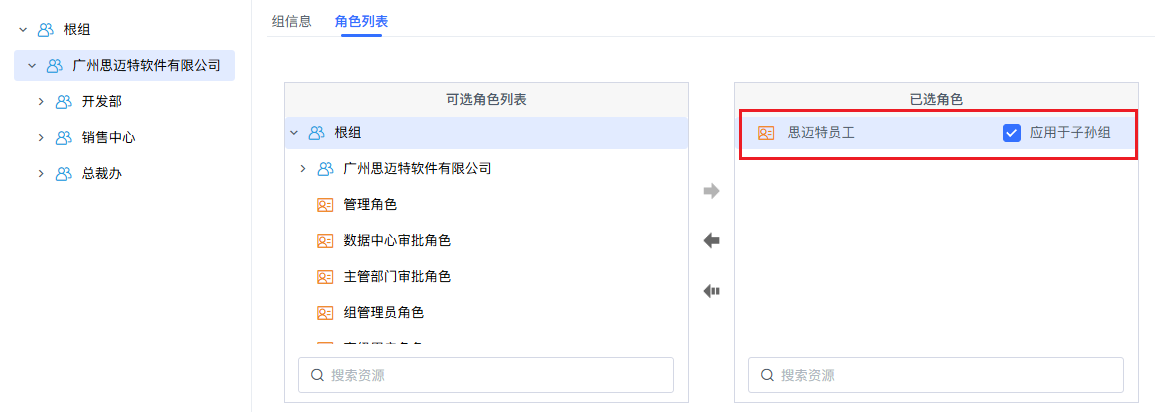
Task: Click the search field under 可选角色列表
Action: (485, 375)
